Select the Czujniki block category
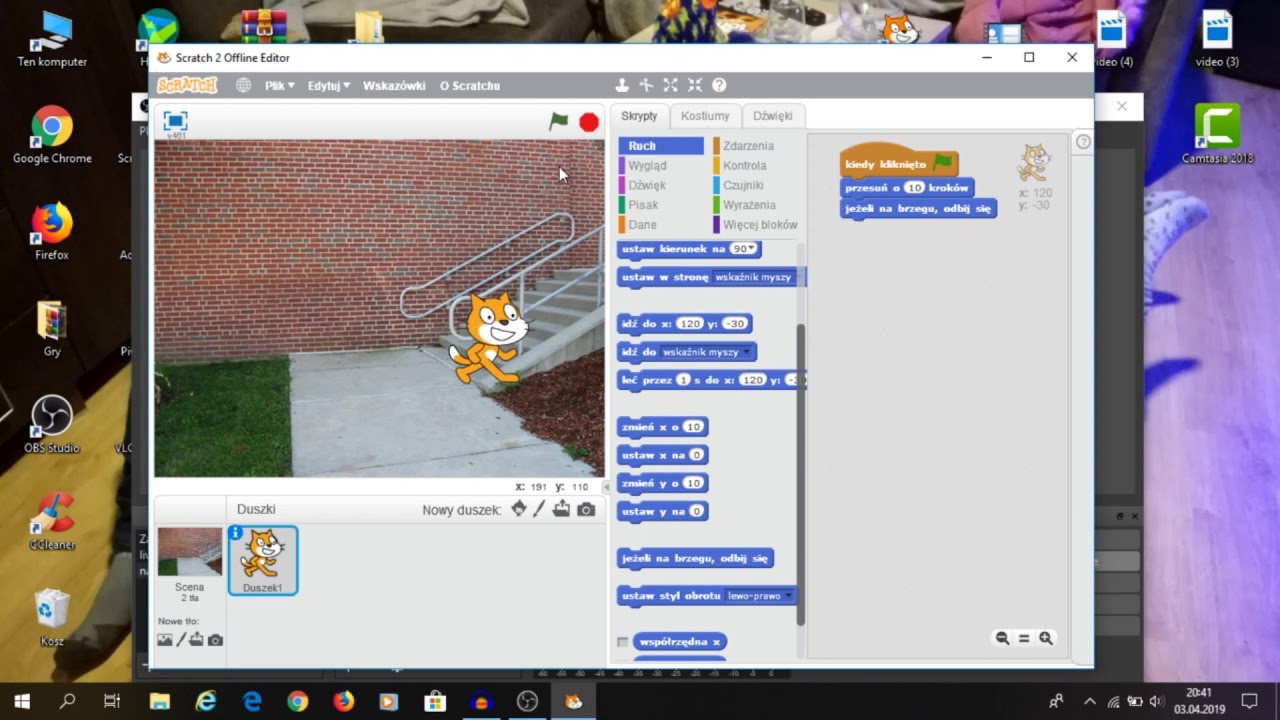Screen dimensions: 1280x720 click(x=744, y=185)
